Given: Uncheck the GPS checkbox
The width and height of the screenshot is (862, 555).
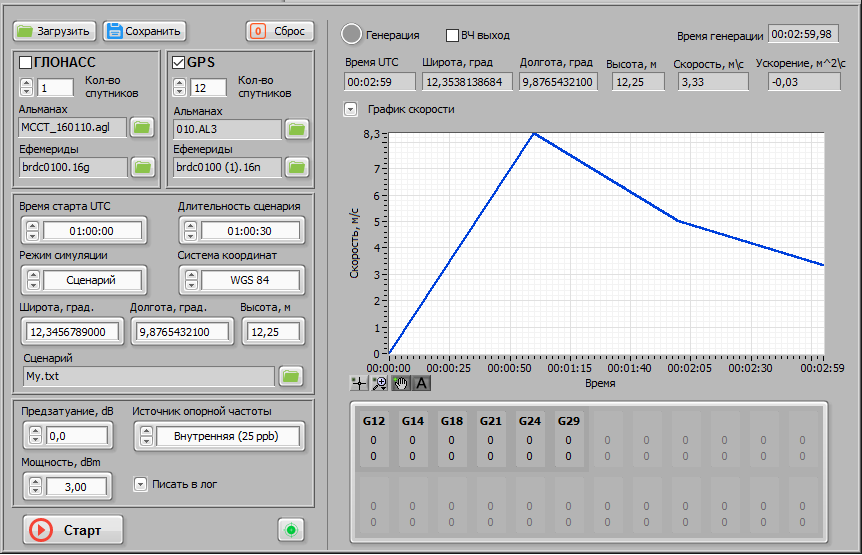Looking at the screenshot, I should tap(179, 63).
